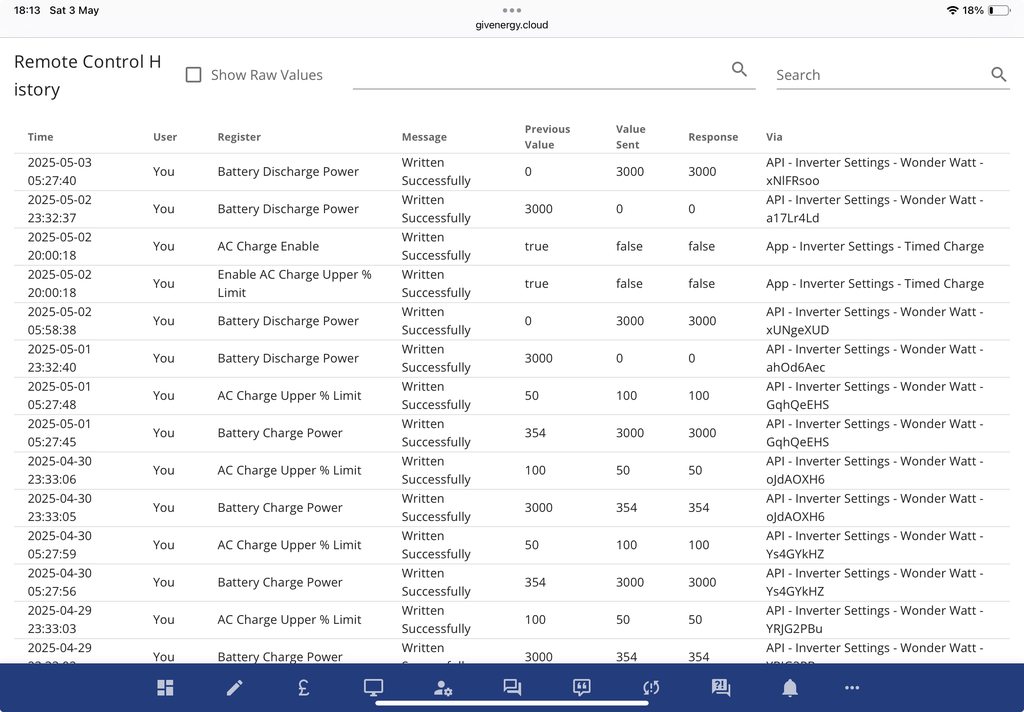Click the Register column header
The image size is (1024, 712).
pos(239,137)
